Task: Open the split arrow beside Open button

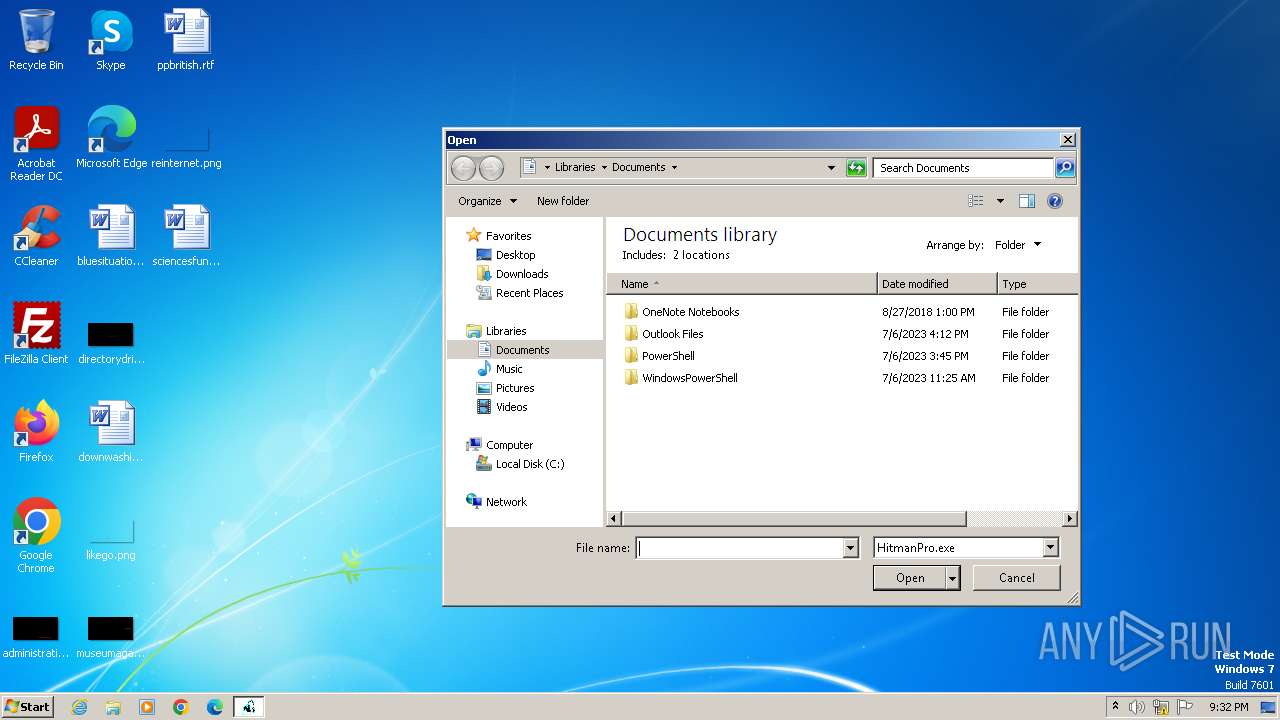Action: point(953,578)
